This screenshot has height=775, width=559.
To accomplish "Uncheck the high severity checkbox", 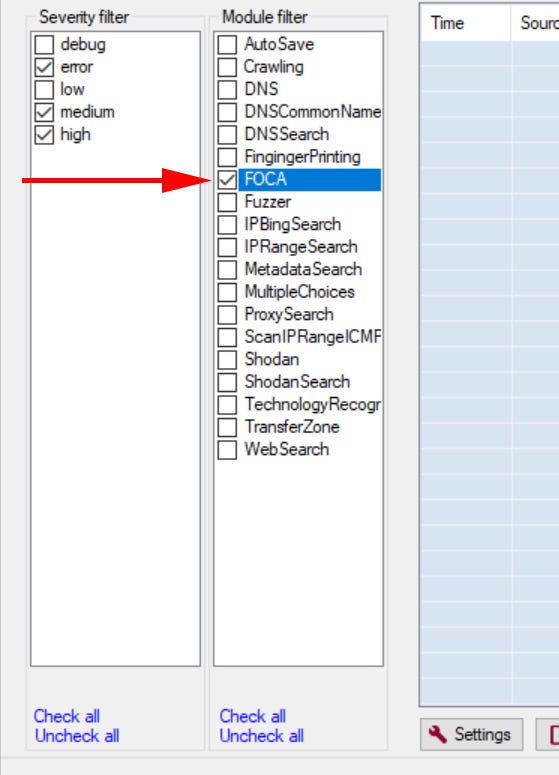I will tap(44, 134).
